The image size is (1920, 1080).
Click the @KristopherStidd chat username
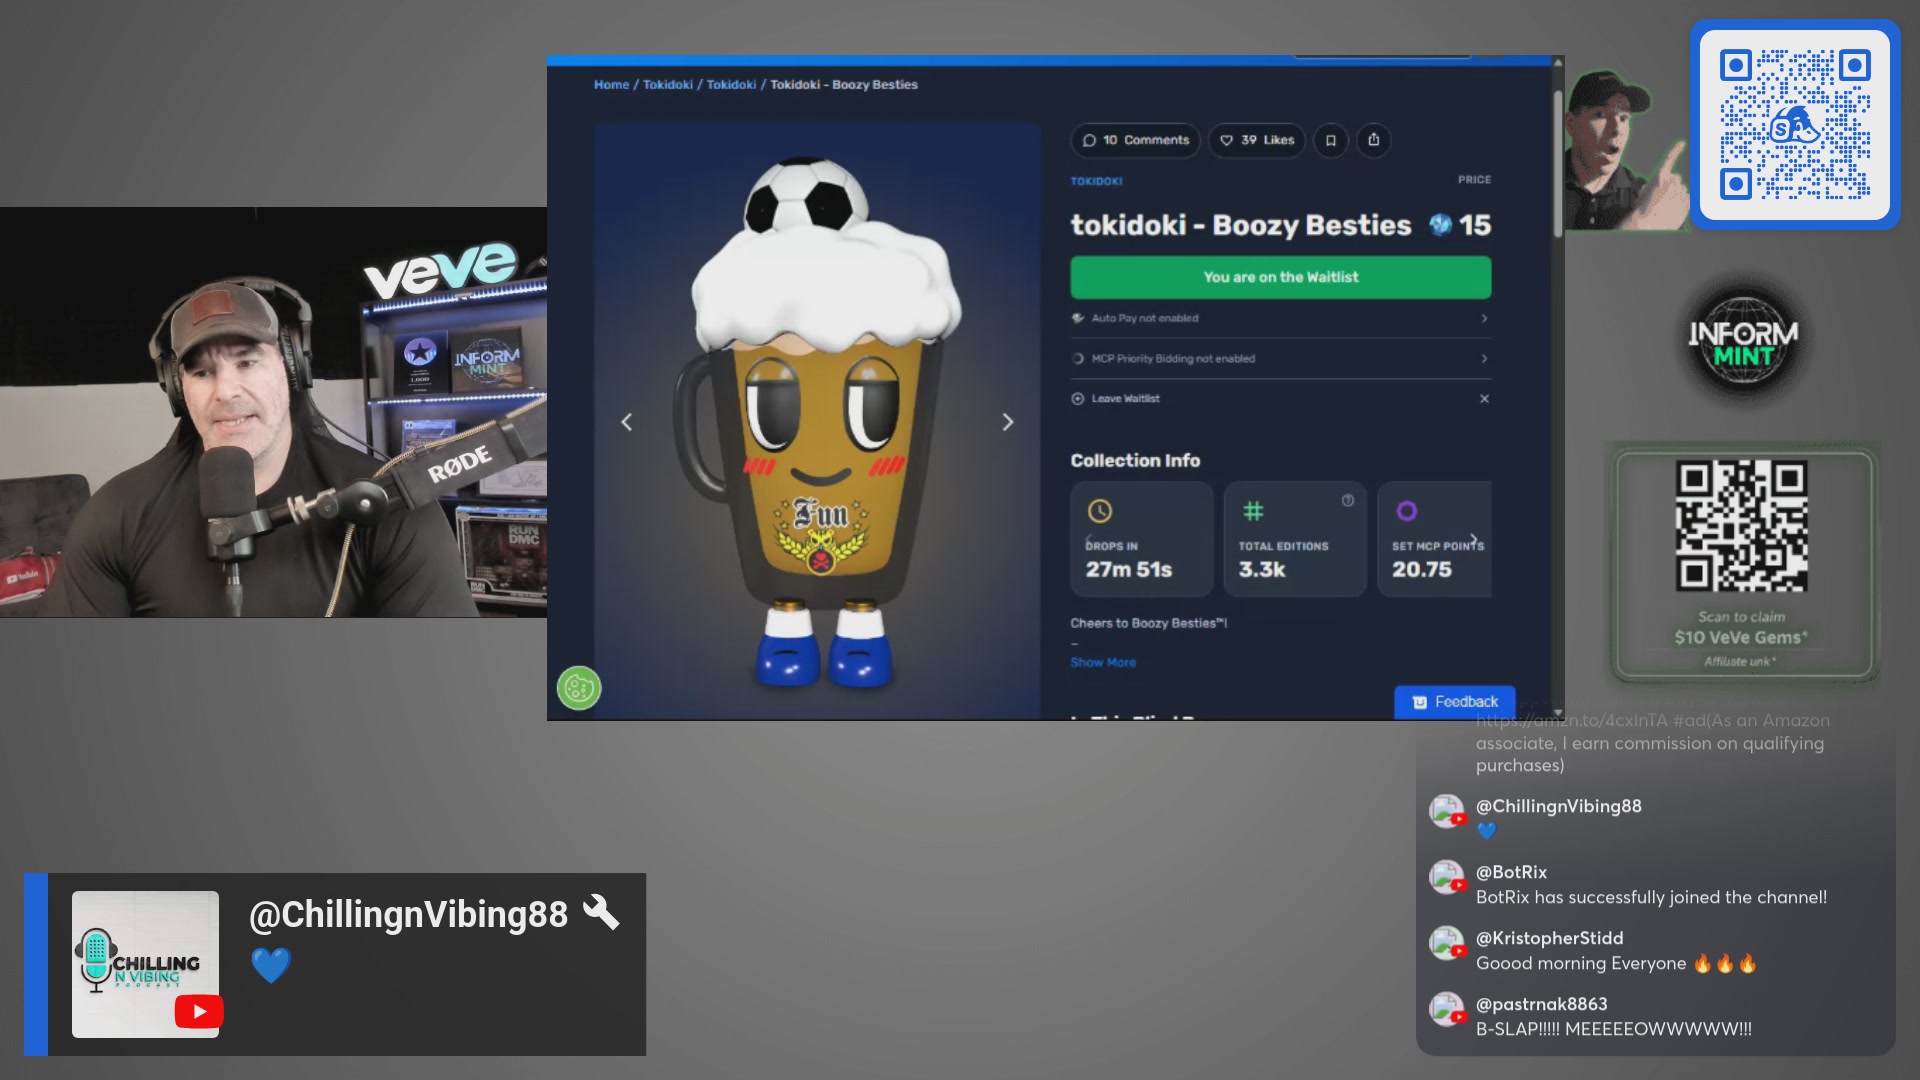point(1549,938)
